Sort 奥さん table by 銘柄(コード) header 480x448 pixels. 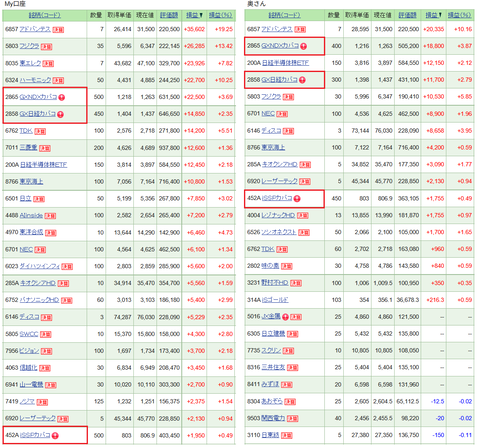[284, 15]
